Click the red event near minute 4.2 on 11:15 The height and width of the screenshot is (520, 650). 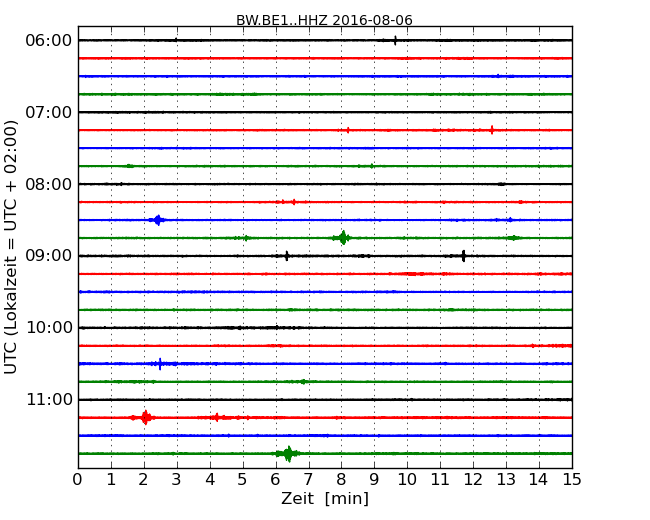(x=216, y=417)
